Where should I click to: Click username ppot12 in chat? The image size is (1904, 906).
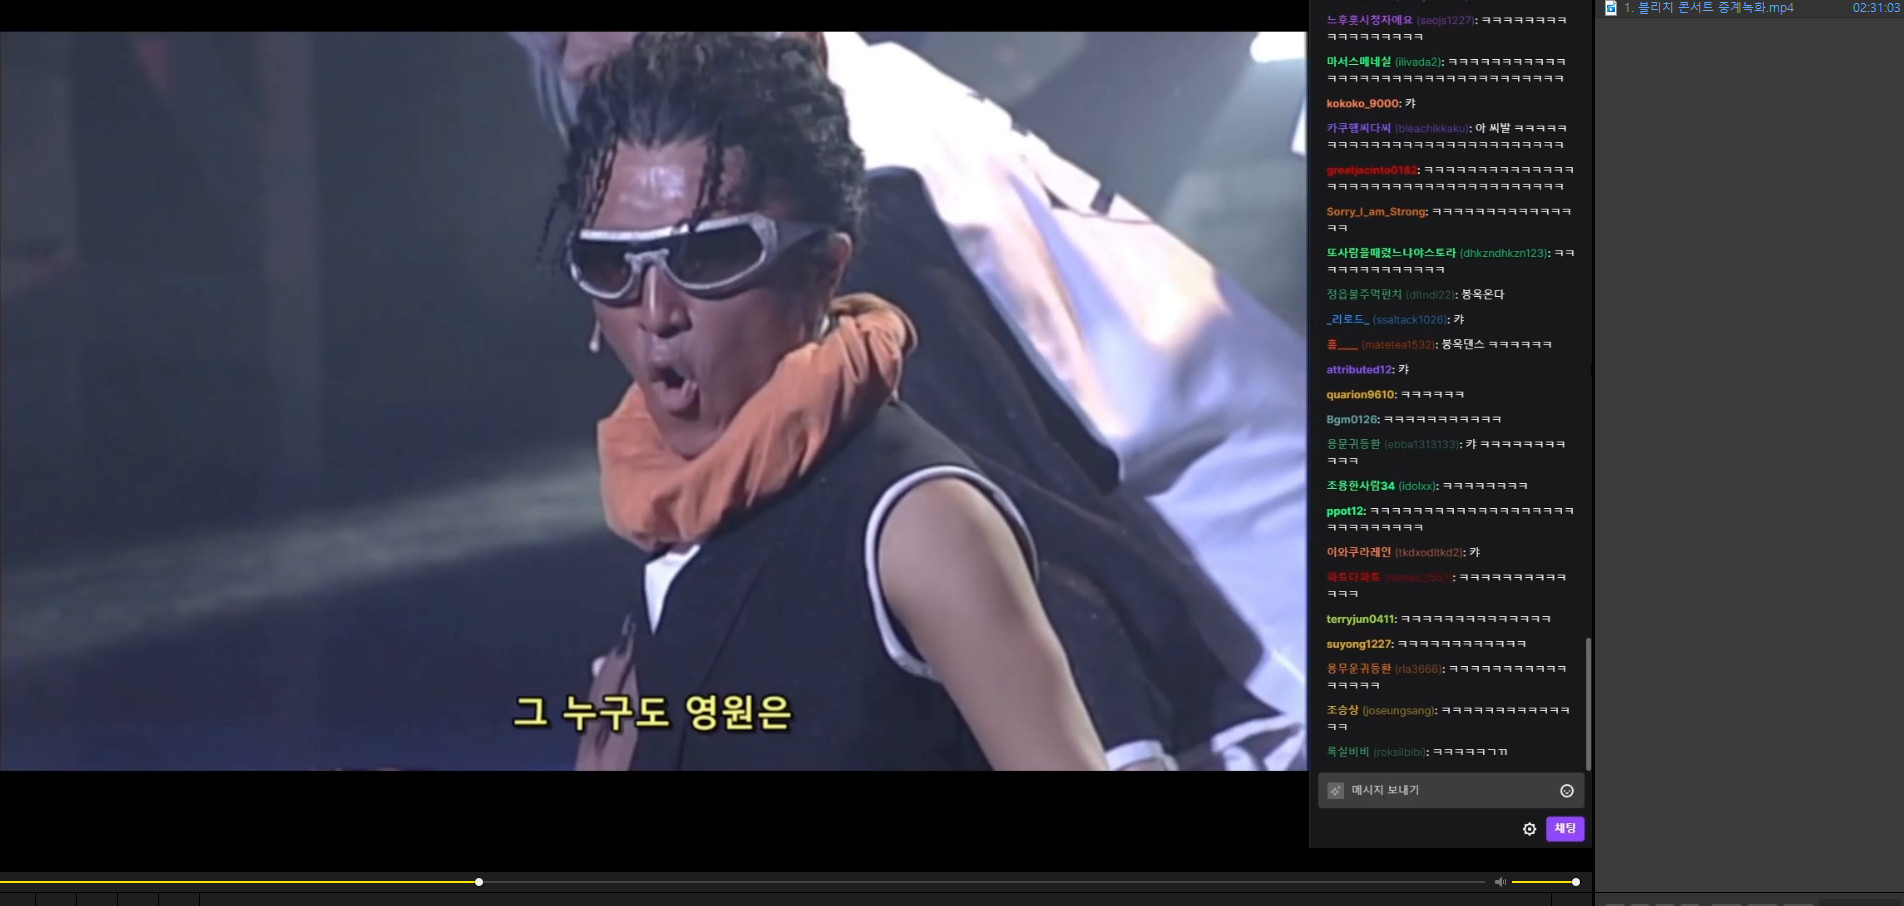coord(1345,511)
